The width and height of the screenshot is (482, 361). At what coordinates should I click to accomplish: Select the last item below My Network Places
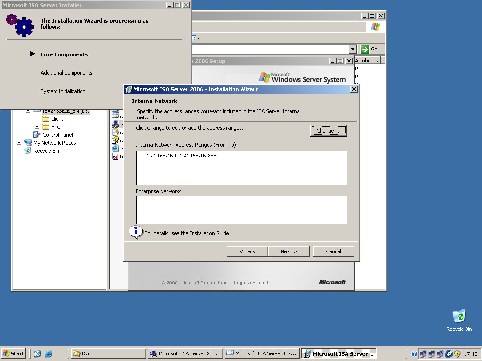point(47,151)
